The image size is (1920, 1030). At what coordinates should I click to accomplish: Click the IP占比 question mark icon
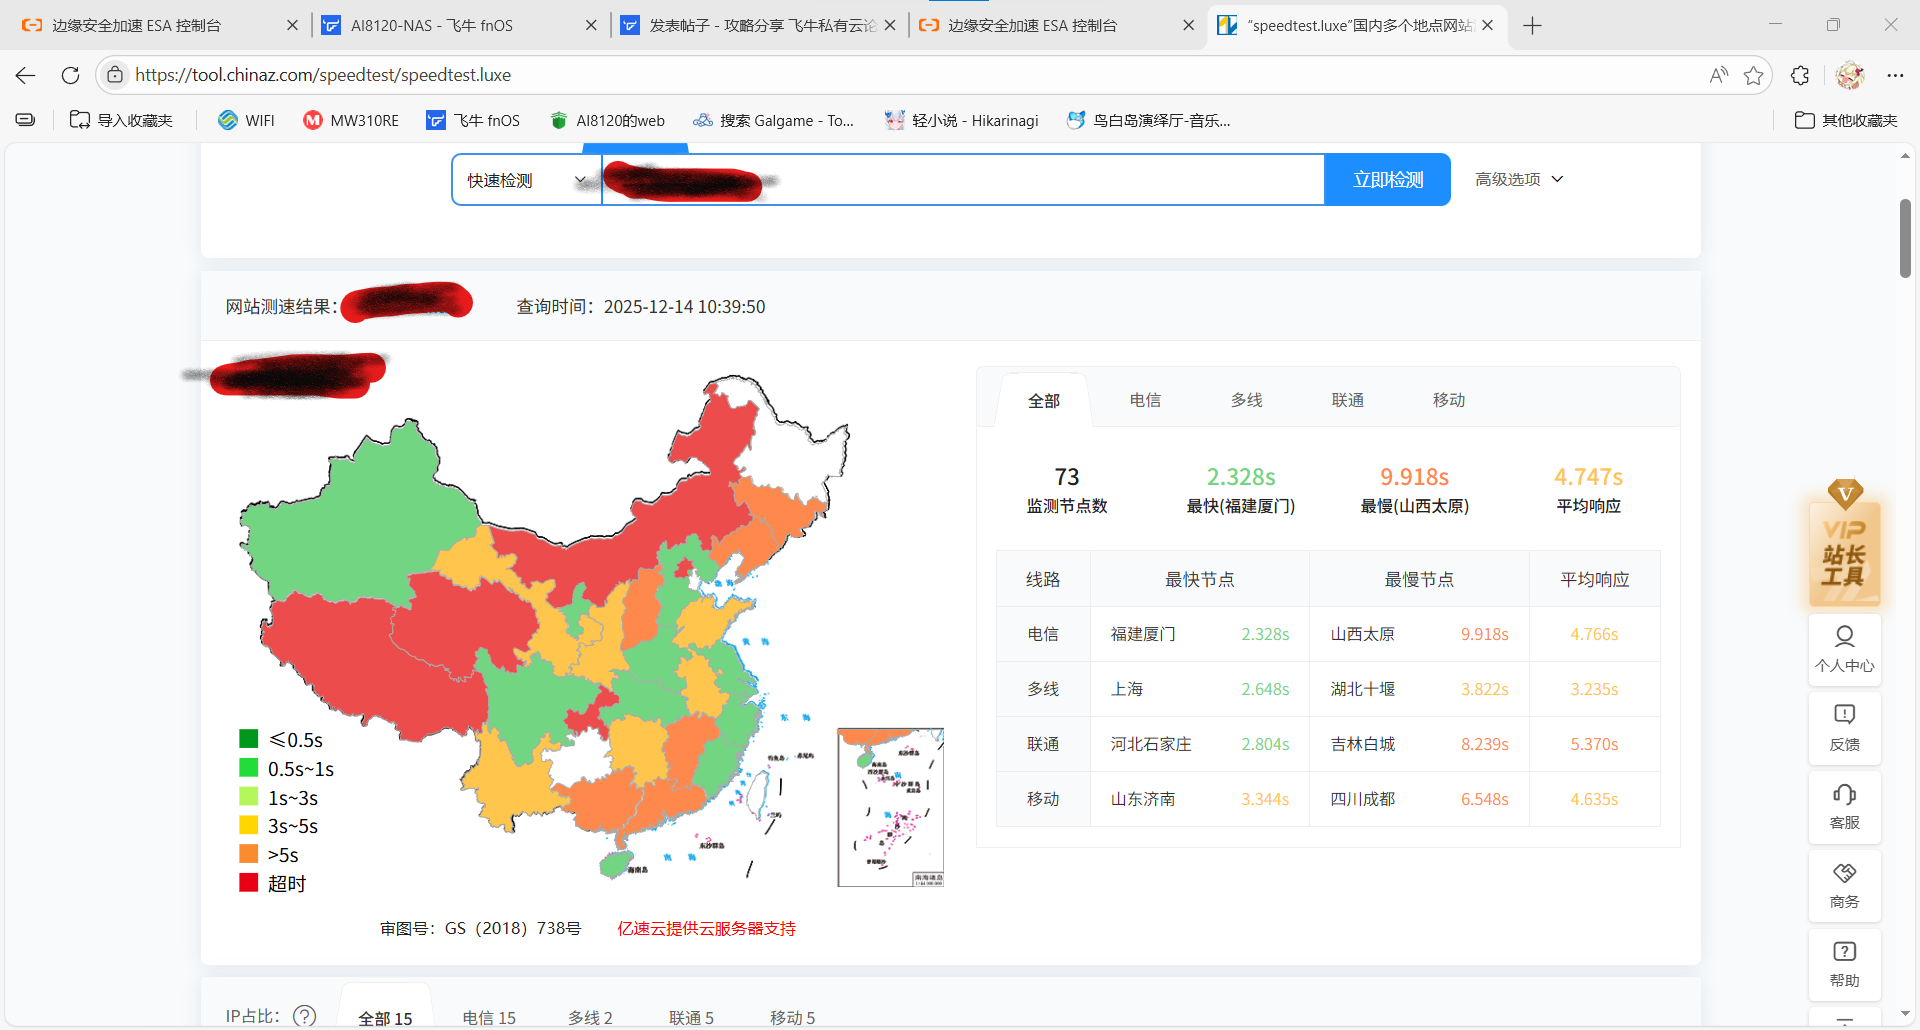pyautogui.click(x=305, y=1016)
